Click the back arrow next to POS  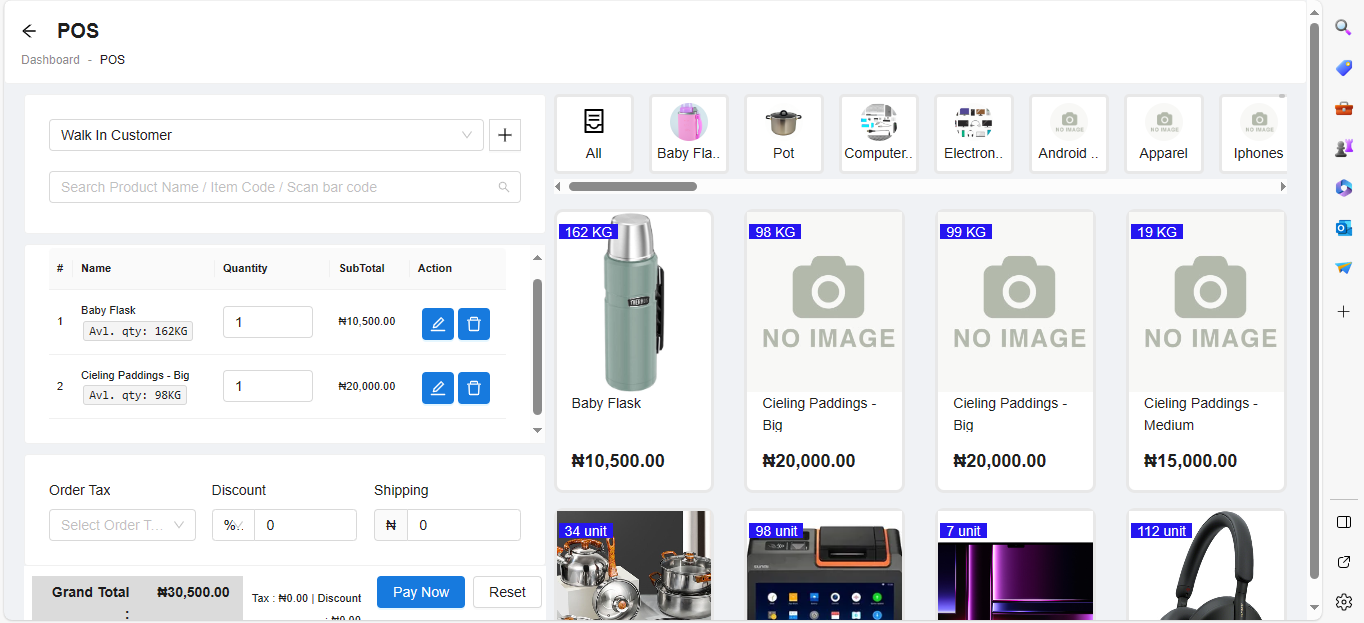click(29, 31)
